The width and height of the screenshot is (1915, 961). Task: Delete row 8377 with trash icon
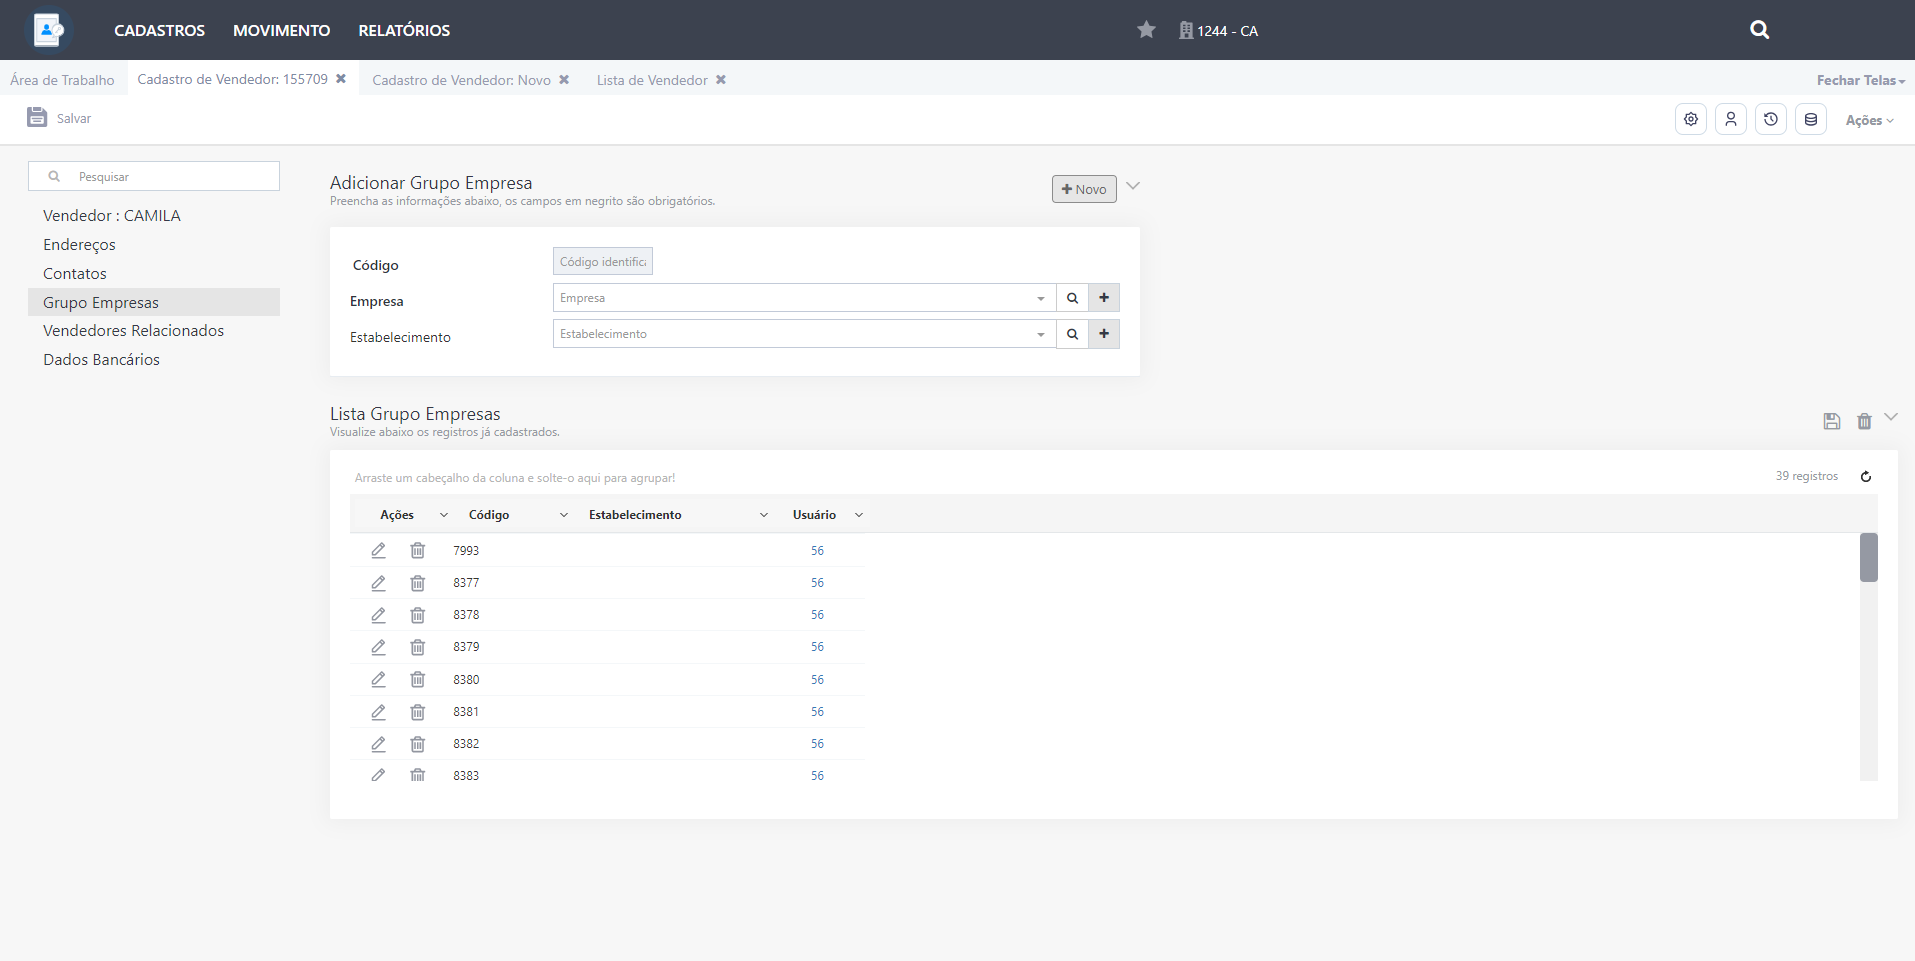tap(418, 582)
